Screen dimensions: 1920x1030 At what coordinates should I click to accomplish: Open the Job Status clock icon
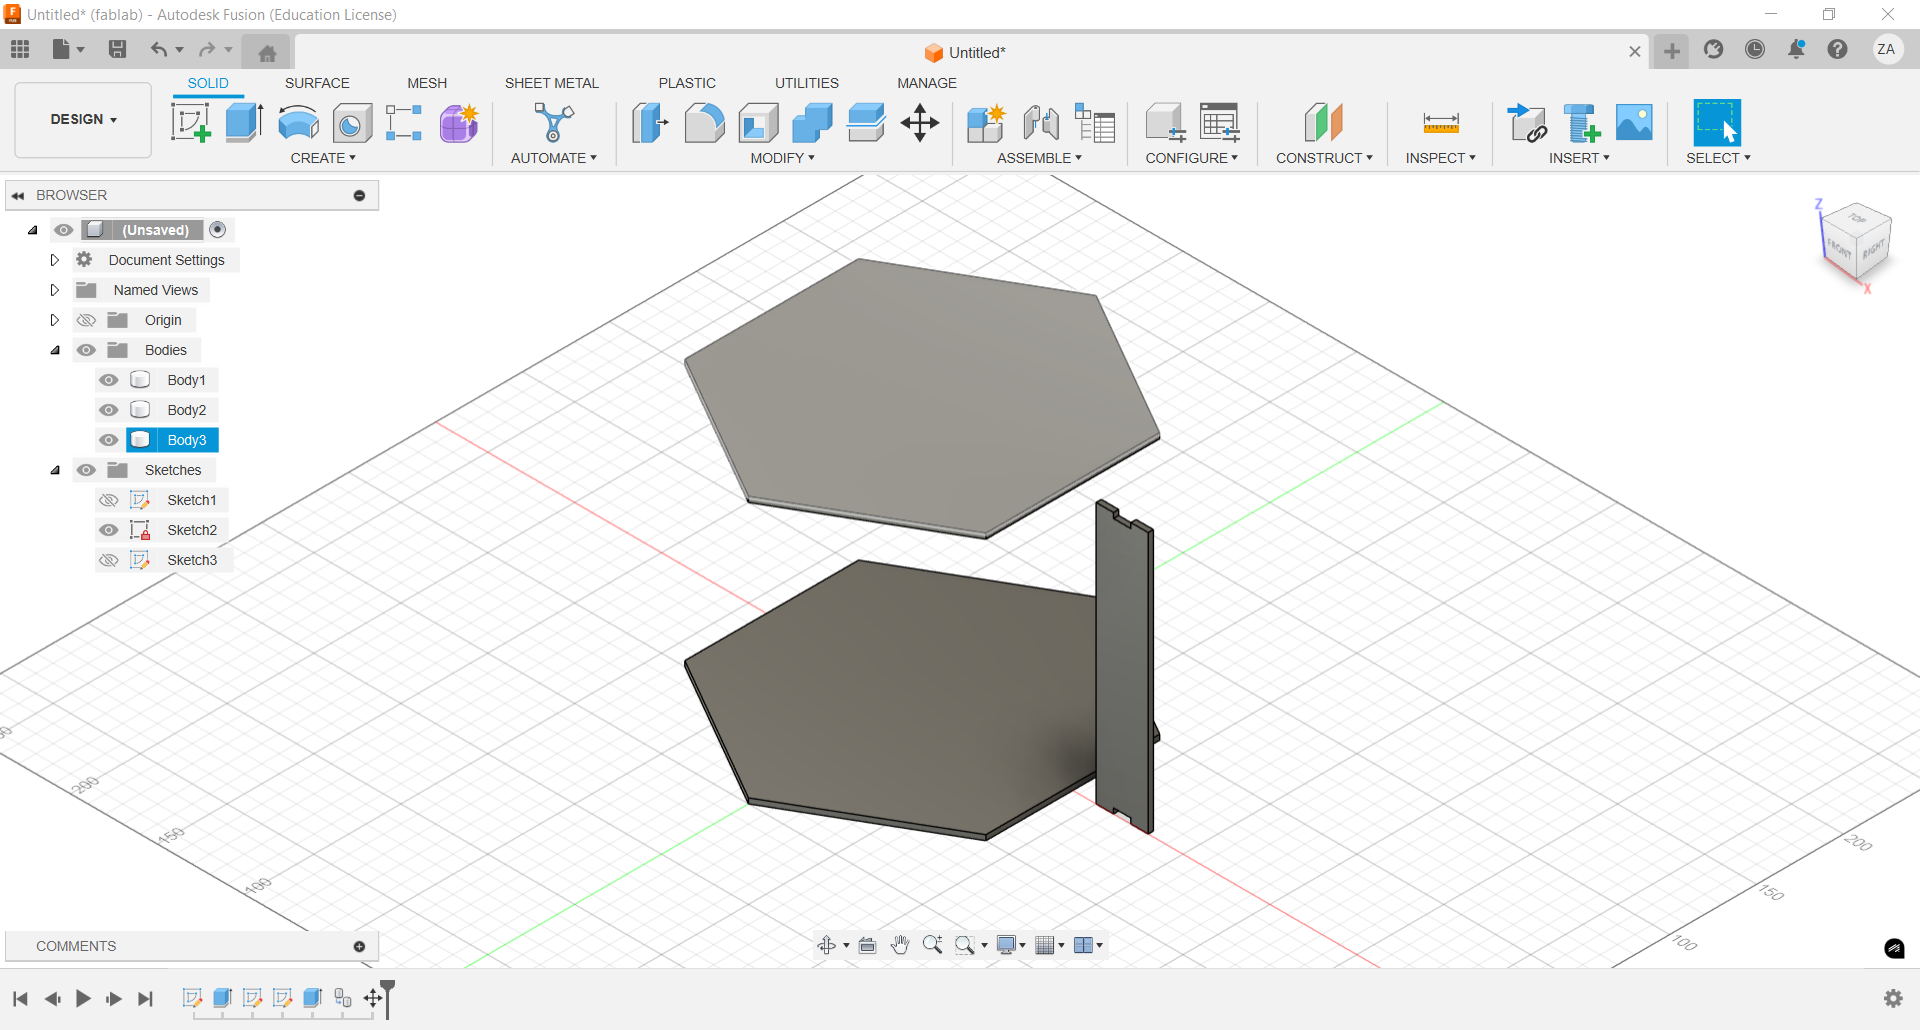[x=1755, y=49]
